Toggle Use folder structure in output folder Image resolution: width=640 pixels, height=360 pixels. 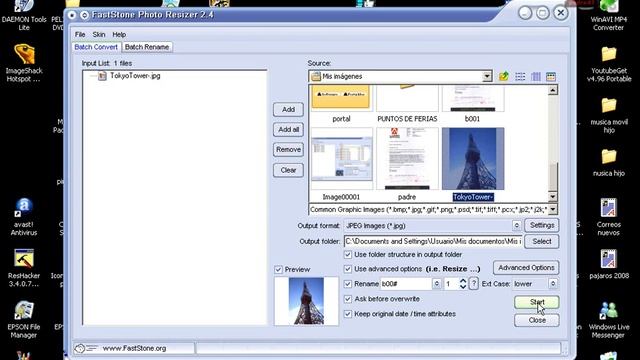click(x=348, y=254)
